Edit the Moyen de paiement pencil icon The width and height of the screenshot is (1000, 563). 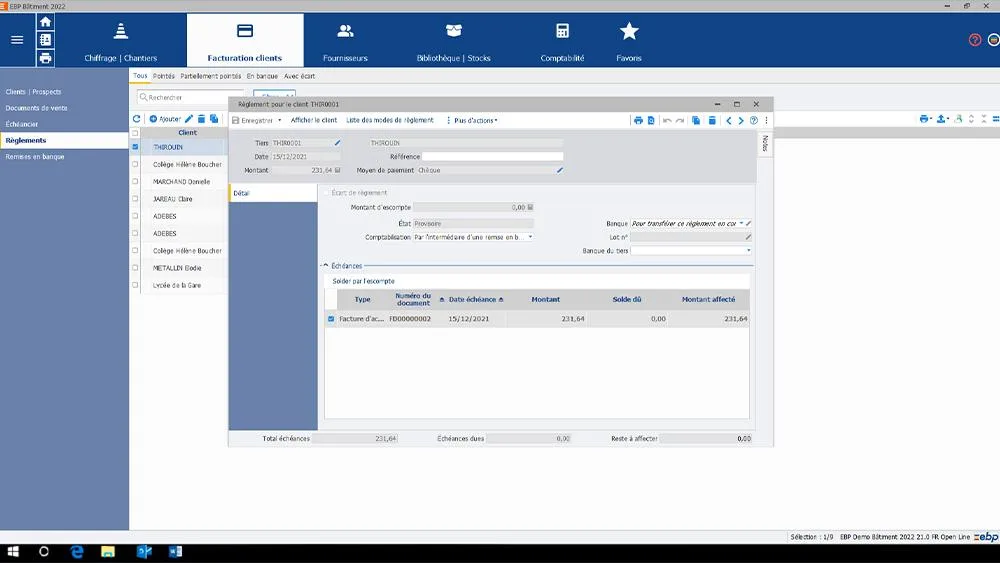click(560, 170)
